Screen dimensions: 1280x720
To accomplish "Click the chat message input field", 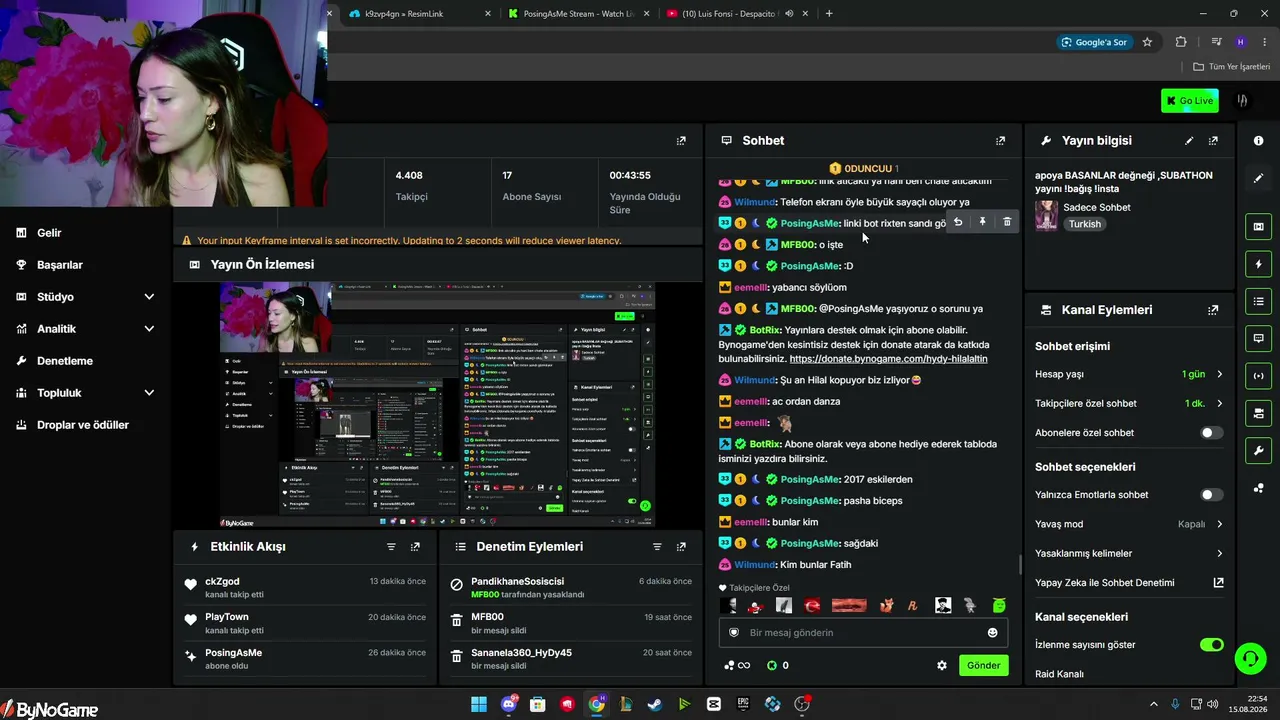I will coord(863,633).
